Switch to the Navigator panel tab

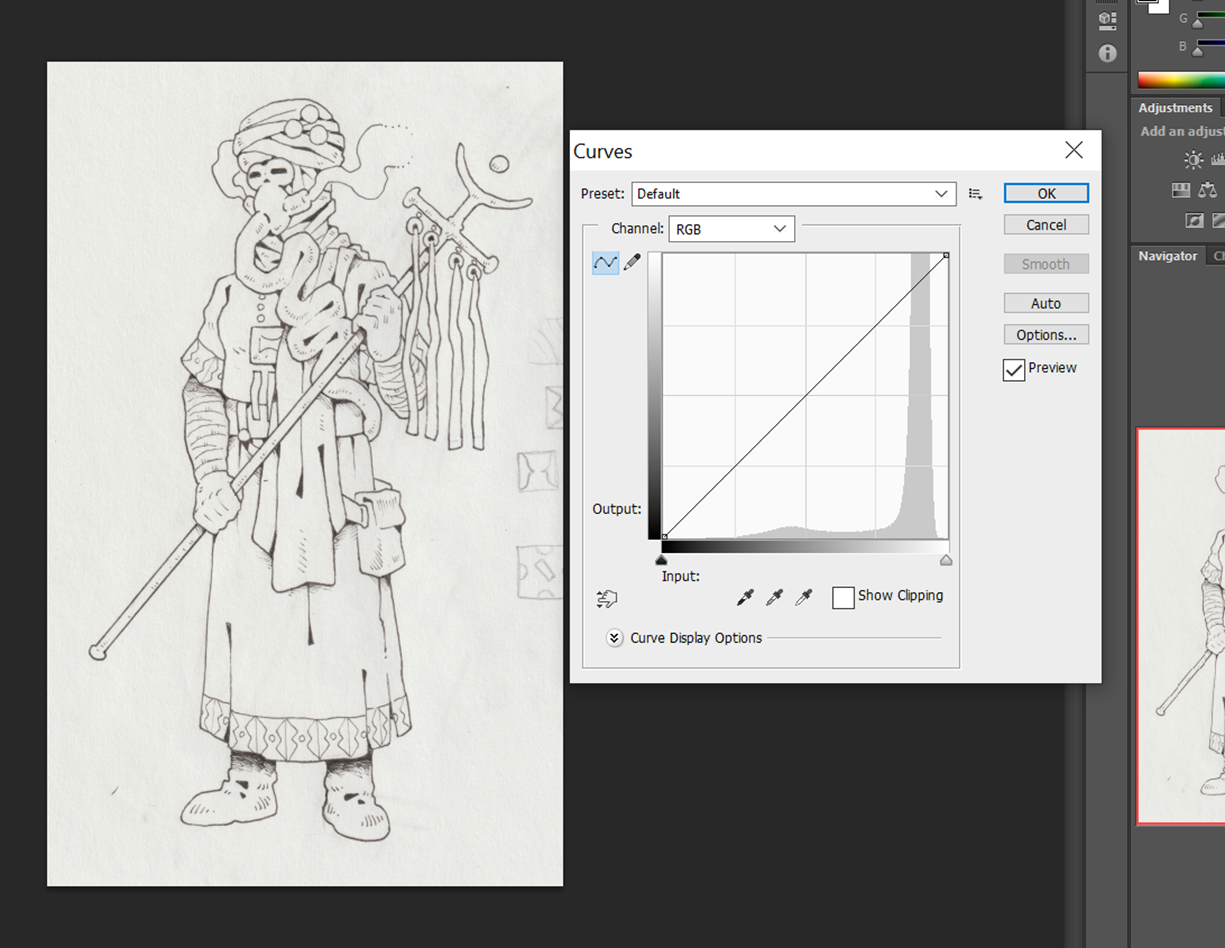pyautogui.click(x=1167, y=256)
